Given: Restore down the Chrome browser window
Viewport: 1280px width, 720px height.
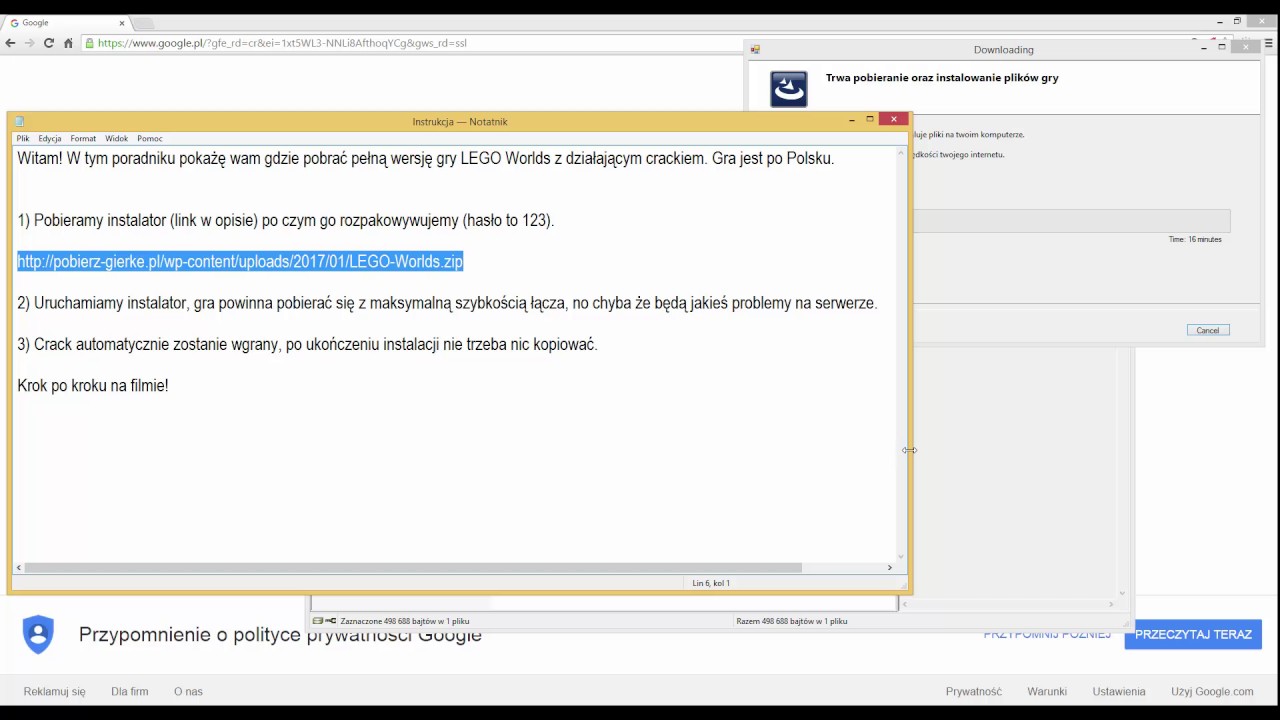Looking at the screenshot, I should [x=1237, y=21].
